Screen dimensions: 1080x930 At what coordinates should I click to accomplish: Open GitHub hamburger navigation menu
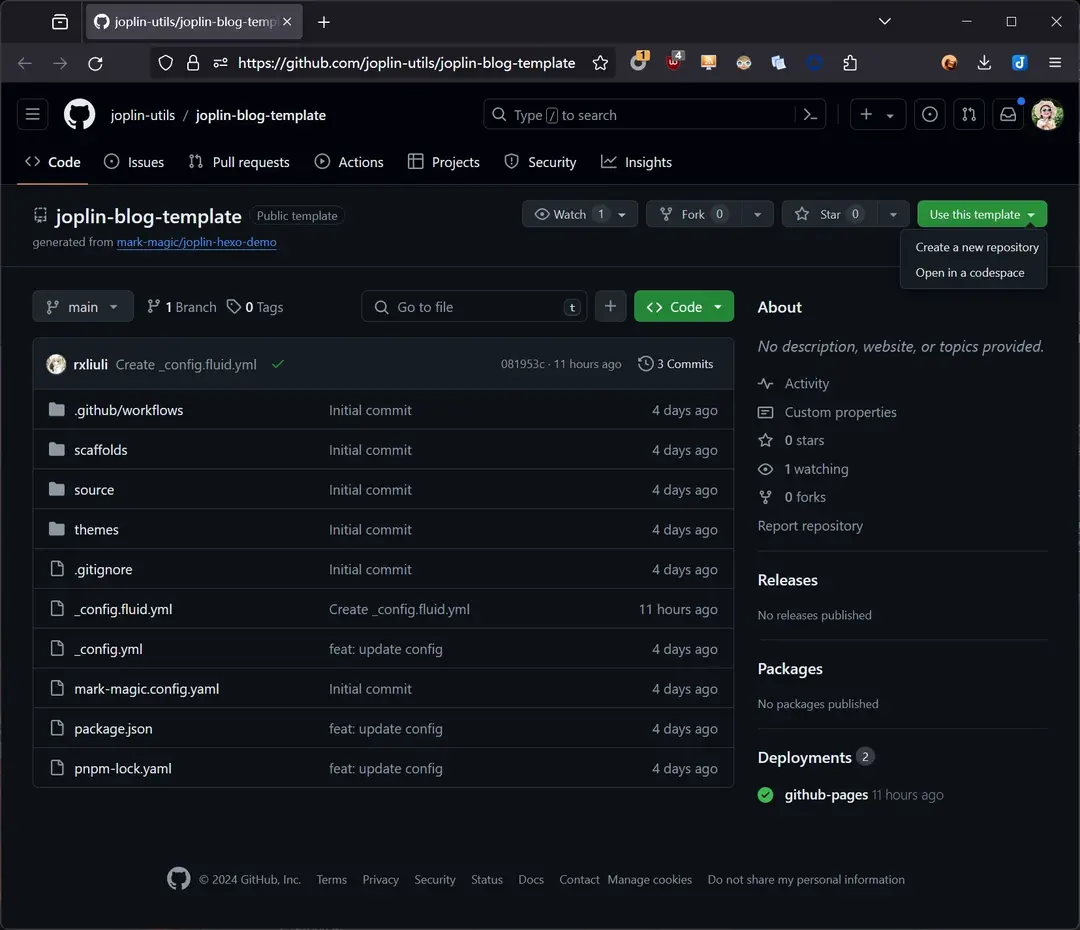coord(33,115)
